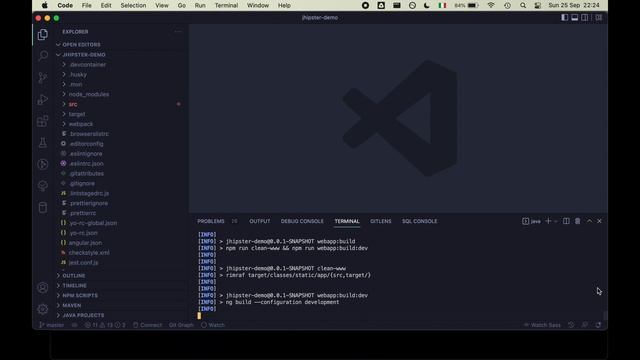
Task: Toggle the primary sidebar layout icon
Action: [x=564, y=18]
